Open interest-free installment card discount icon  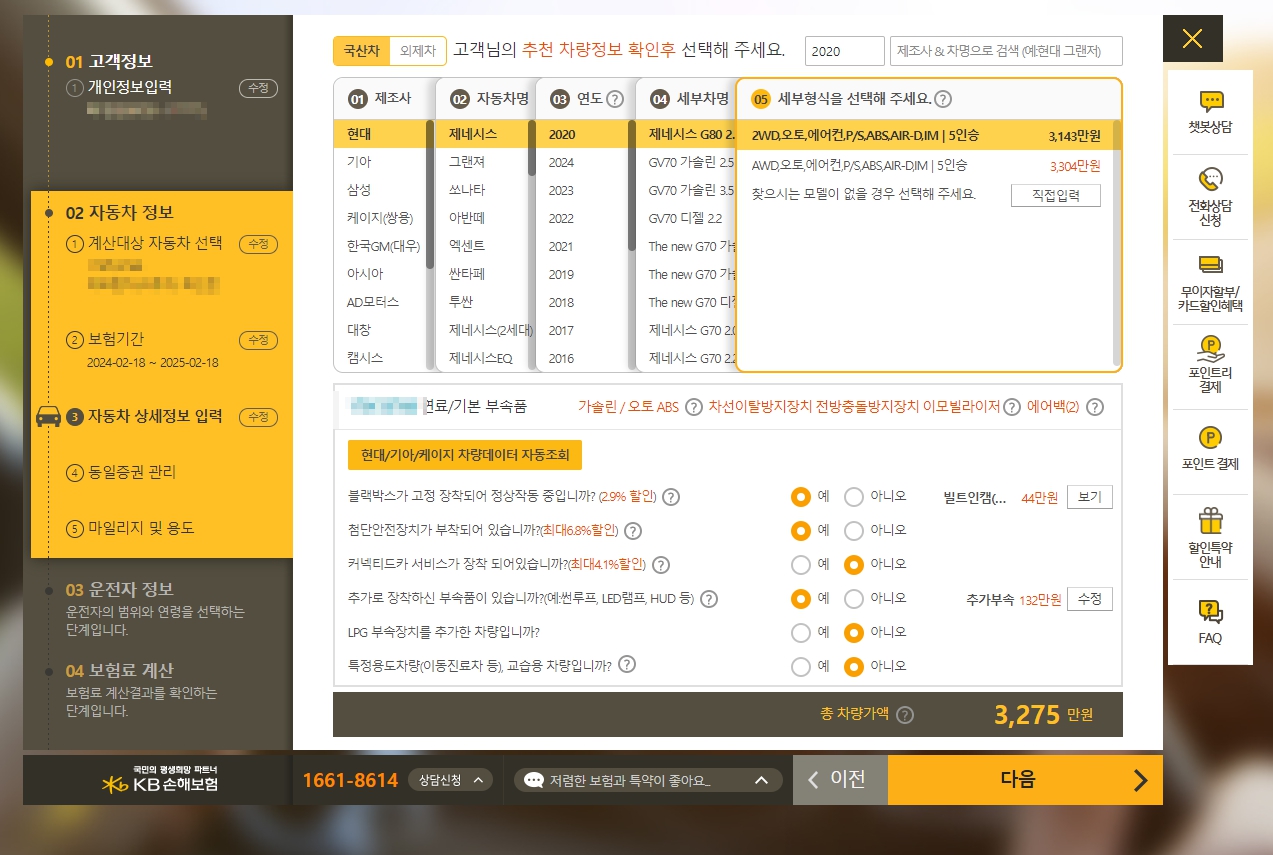(1211, 265)
